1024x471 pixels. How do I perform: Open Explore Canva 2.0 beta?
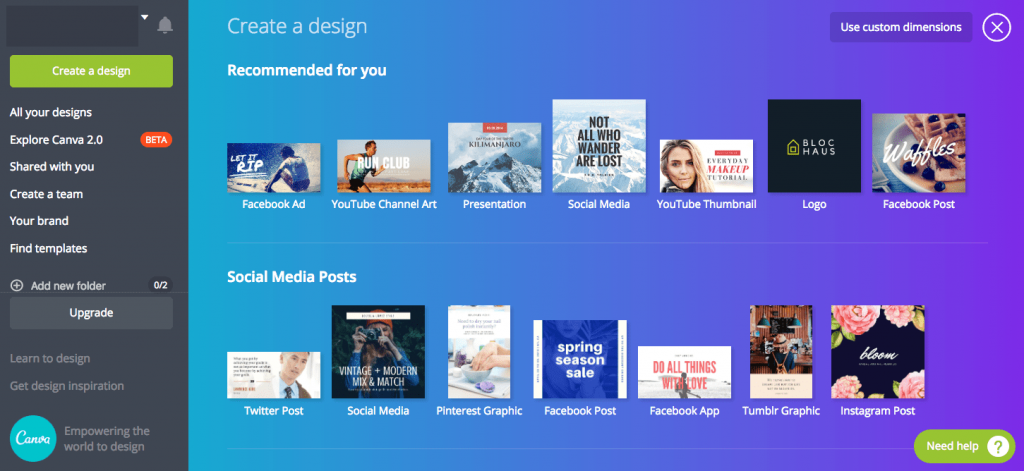coord(56,140)
